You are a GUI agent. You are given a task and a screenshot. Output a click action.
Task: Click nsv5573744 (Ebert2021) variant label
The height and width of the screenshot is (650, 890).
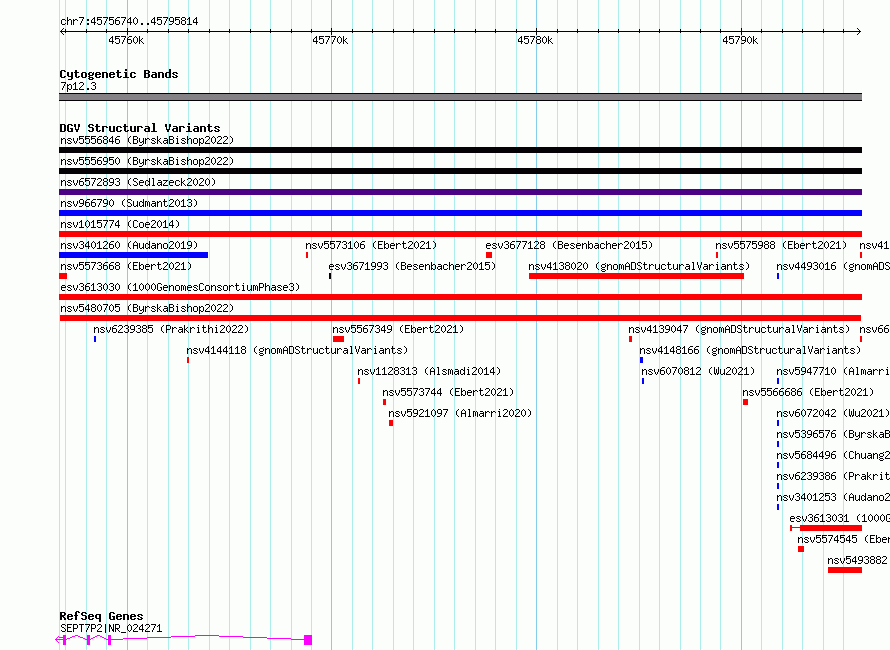[x=448, y=392]
